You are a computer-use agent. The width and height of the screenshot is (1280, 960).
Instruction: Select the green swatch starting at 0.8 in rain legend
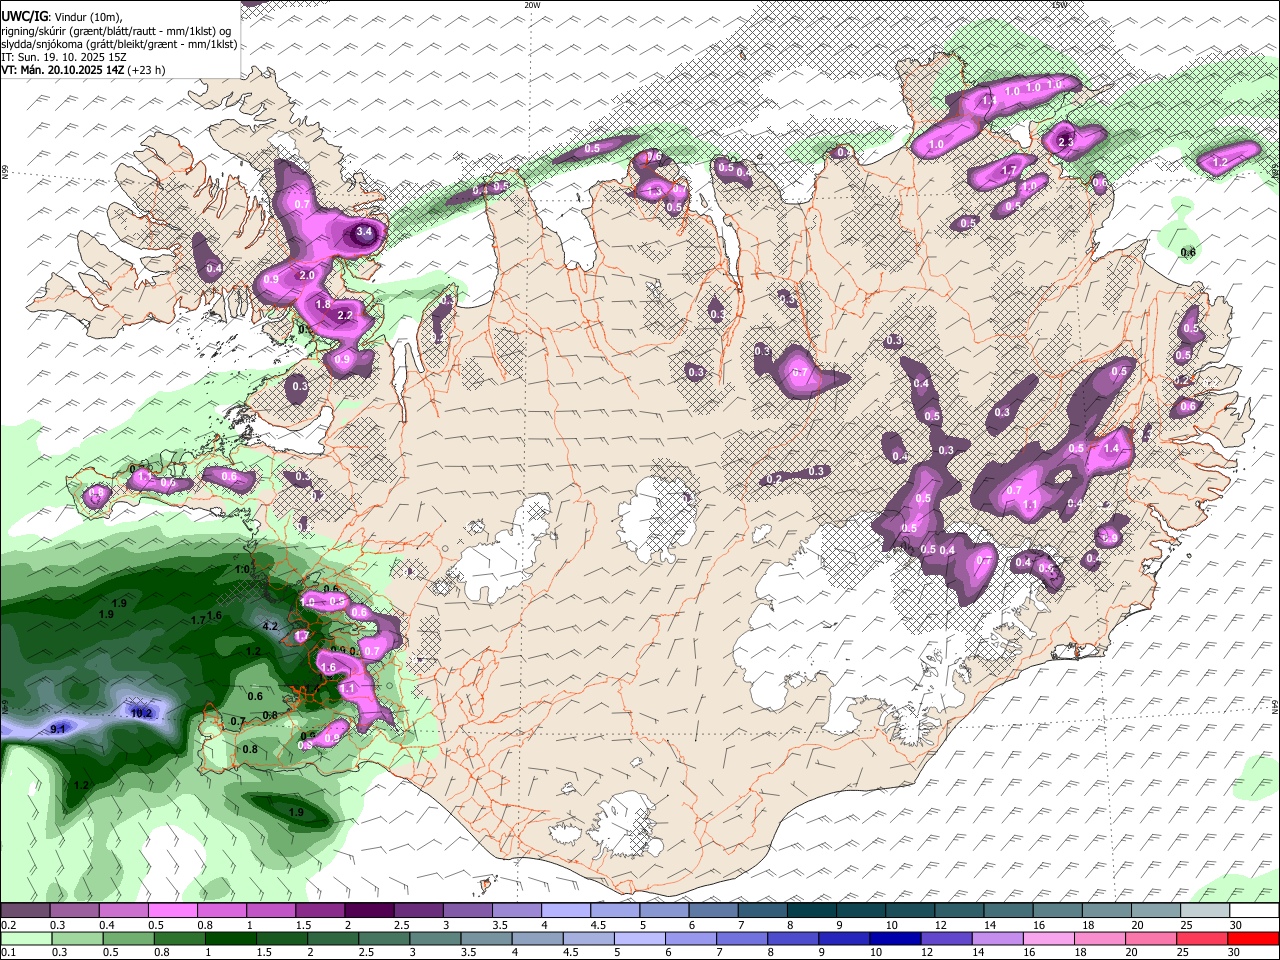coord(180,938)
